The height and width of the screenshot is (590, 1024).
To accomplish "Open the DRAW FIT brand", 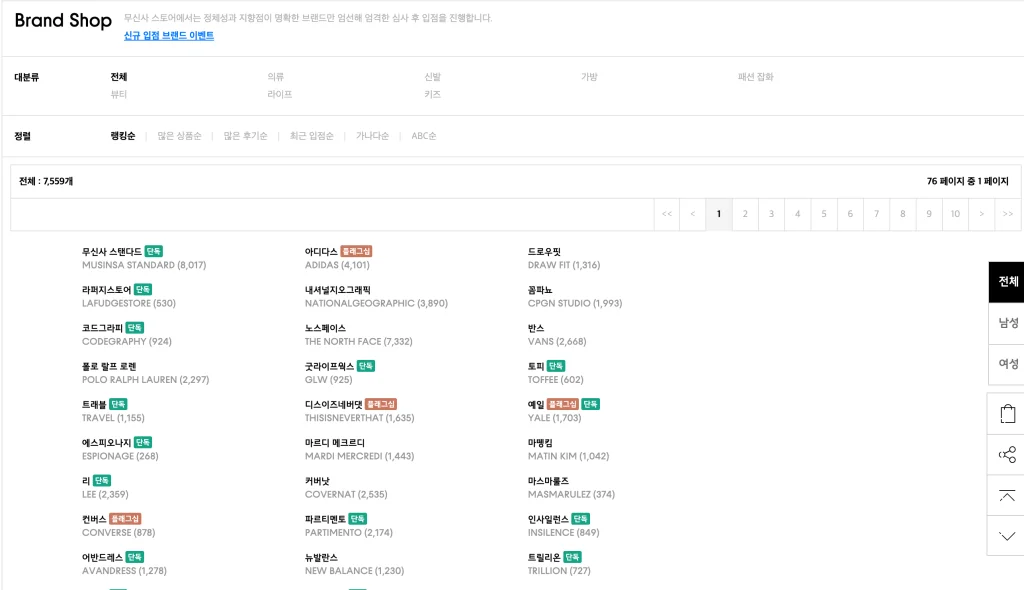I will 564,265.
